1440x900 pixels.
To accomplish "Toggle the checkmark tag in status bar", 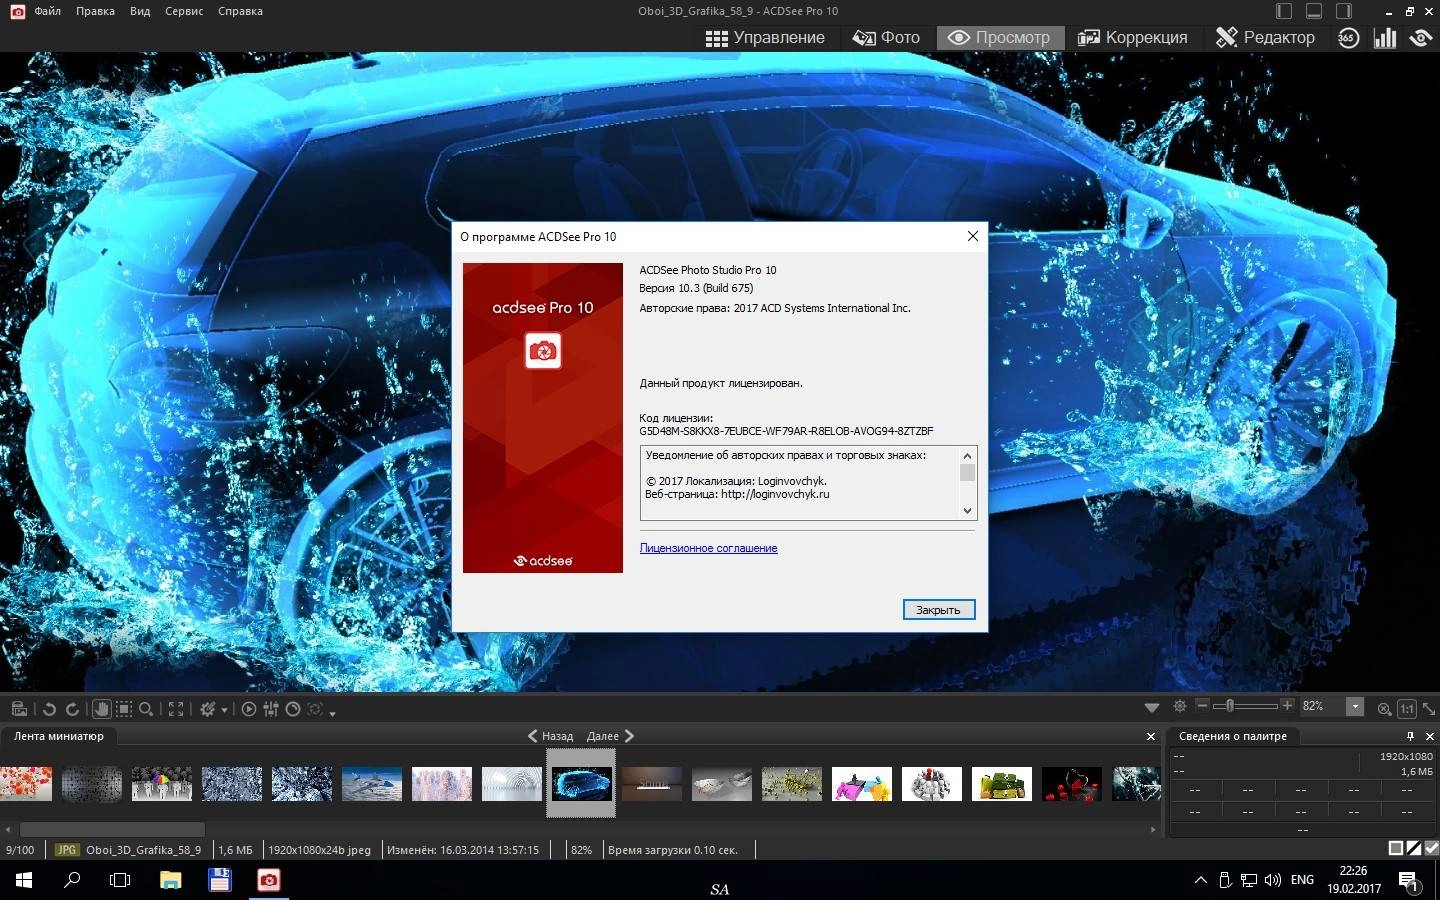I will point(1432,849).
